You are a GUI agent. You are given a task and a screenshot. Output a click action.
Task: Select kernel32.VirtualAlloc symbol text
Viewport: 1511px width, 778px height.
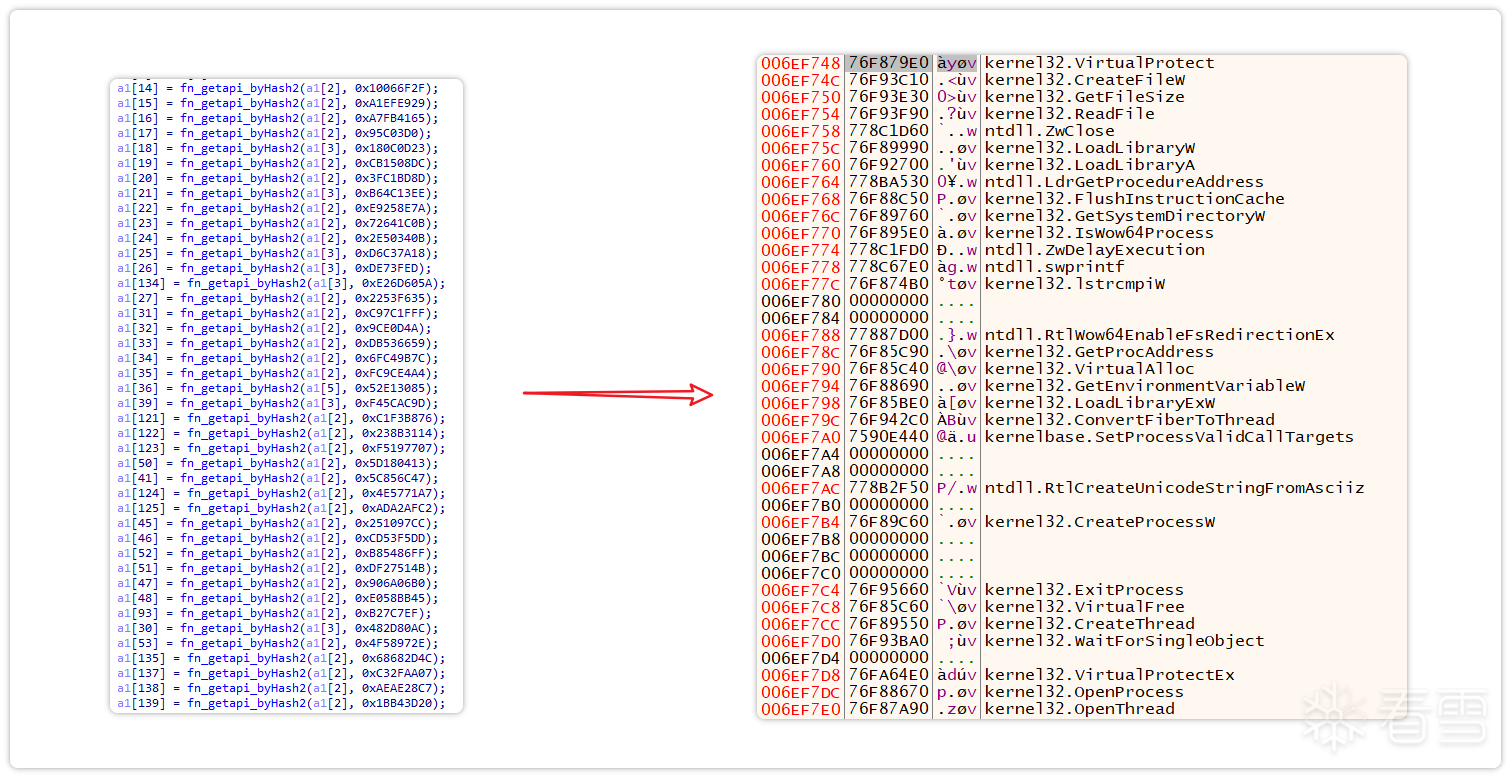click(1090, 369)
